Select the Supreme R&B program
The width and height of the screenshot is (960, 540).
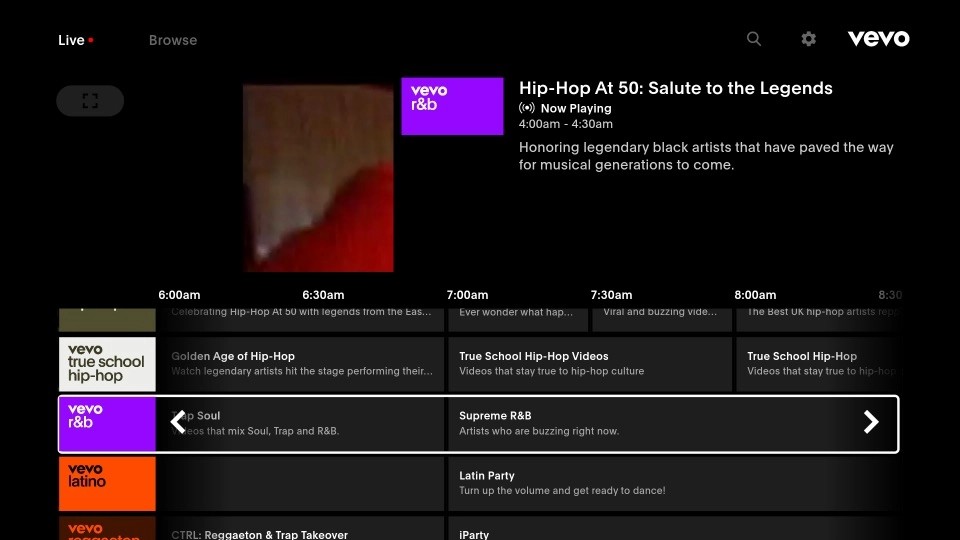673,424
